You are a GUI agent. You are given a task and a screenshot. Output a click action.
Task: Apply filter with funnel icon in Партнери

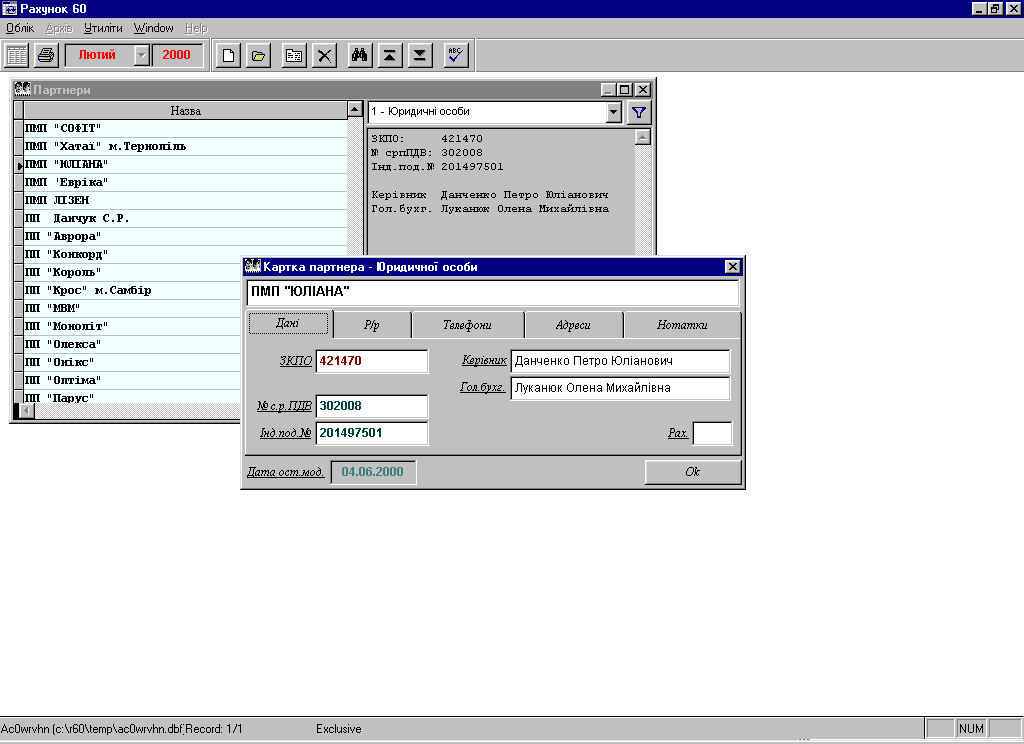[639, 112]
